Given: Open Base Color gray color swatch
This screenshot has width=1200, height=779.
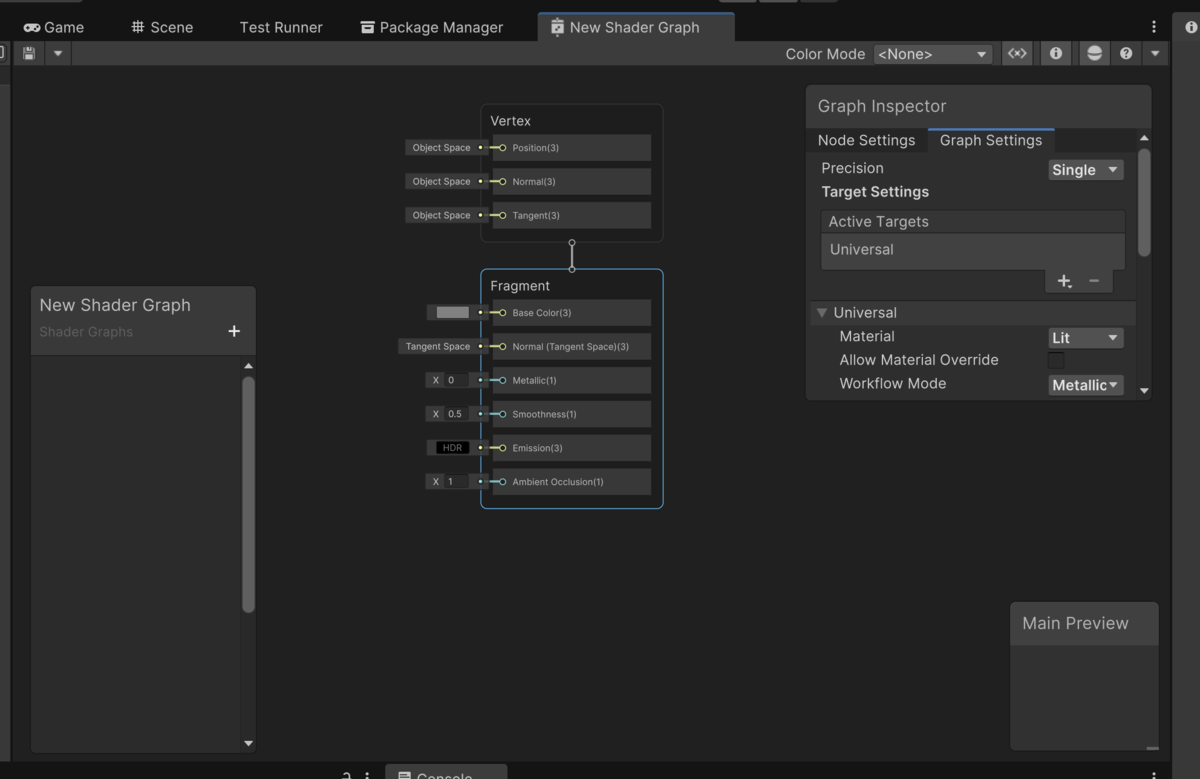Looking at the screenshot, I should (x=452, y=312).
